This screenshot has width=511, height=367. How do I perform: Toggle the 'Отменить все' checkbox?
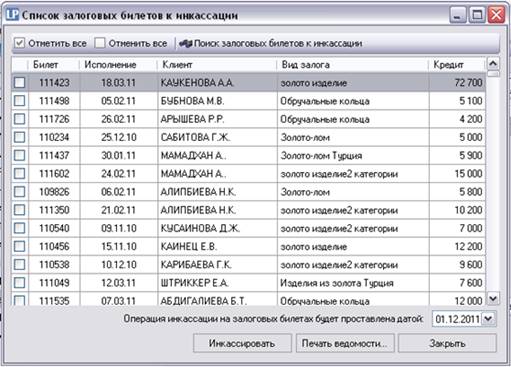(100, 43)
